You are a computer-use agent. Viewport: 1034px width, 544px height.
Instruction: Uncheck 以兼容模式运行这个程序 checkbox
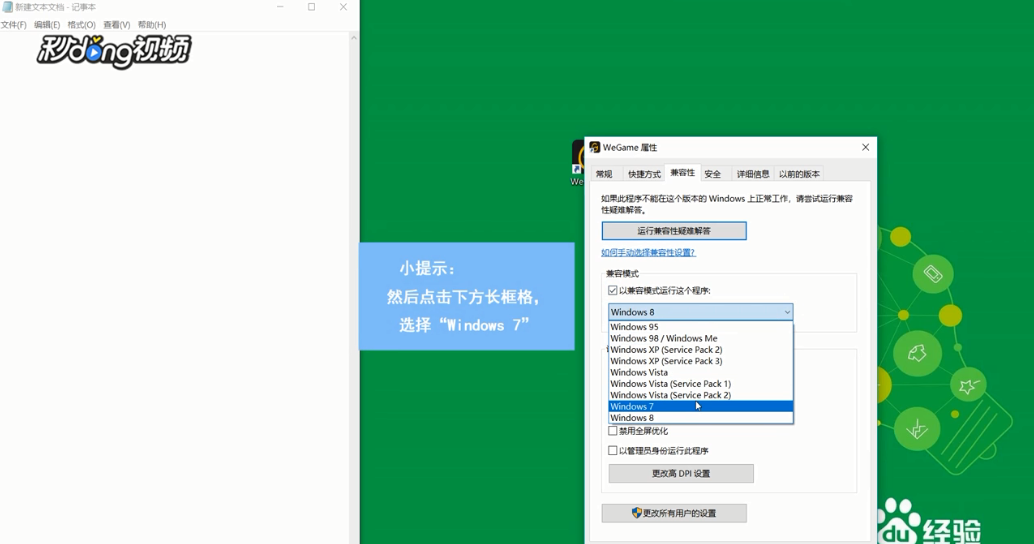[x=613, y=290]
